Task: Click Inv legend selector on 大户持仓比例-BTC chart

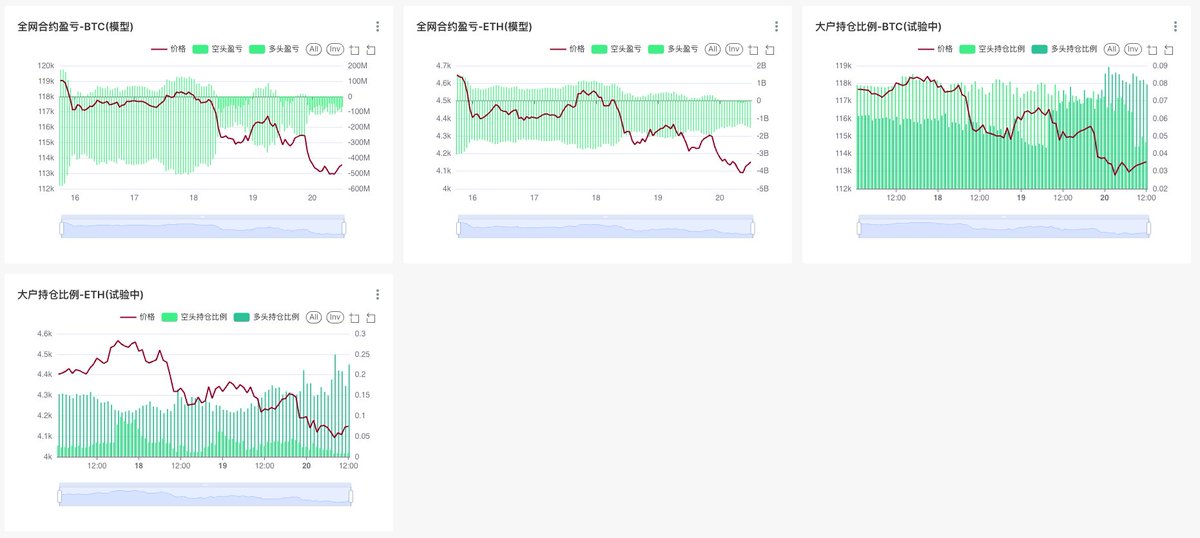Action: pyautogui.click(x=1133, y=48)
